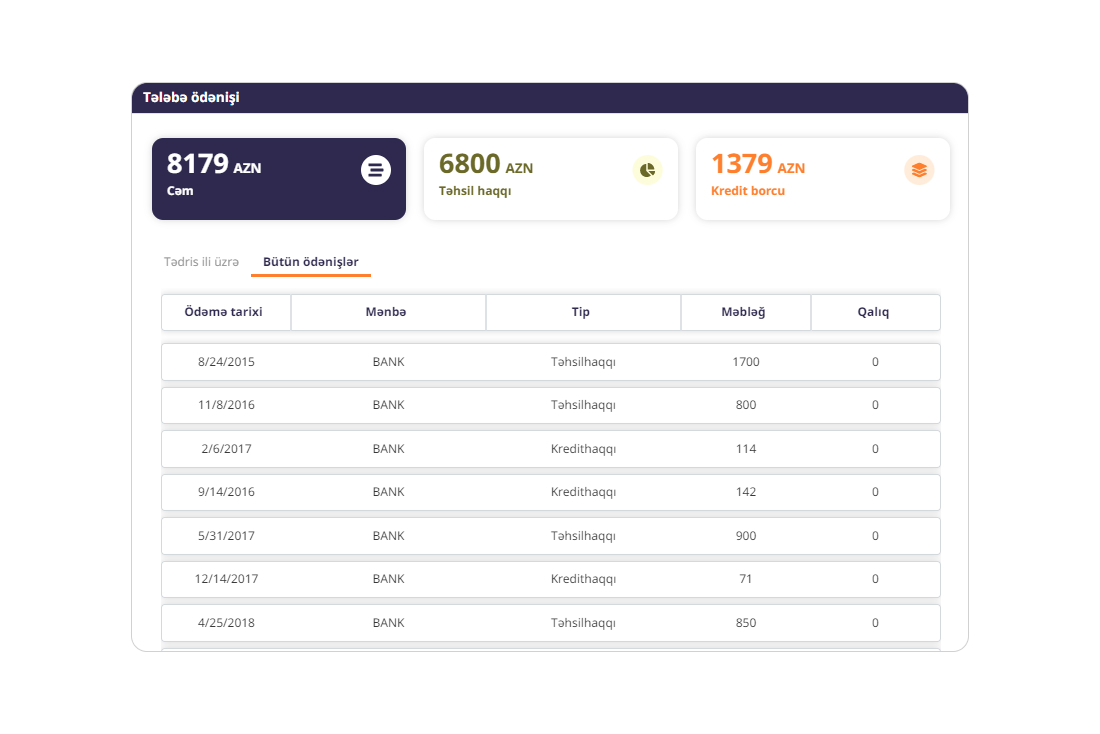Click the Qalıq column header
The height and width of the screenshot is (734, 1100).
click(874, 312)
